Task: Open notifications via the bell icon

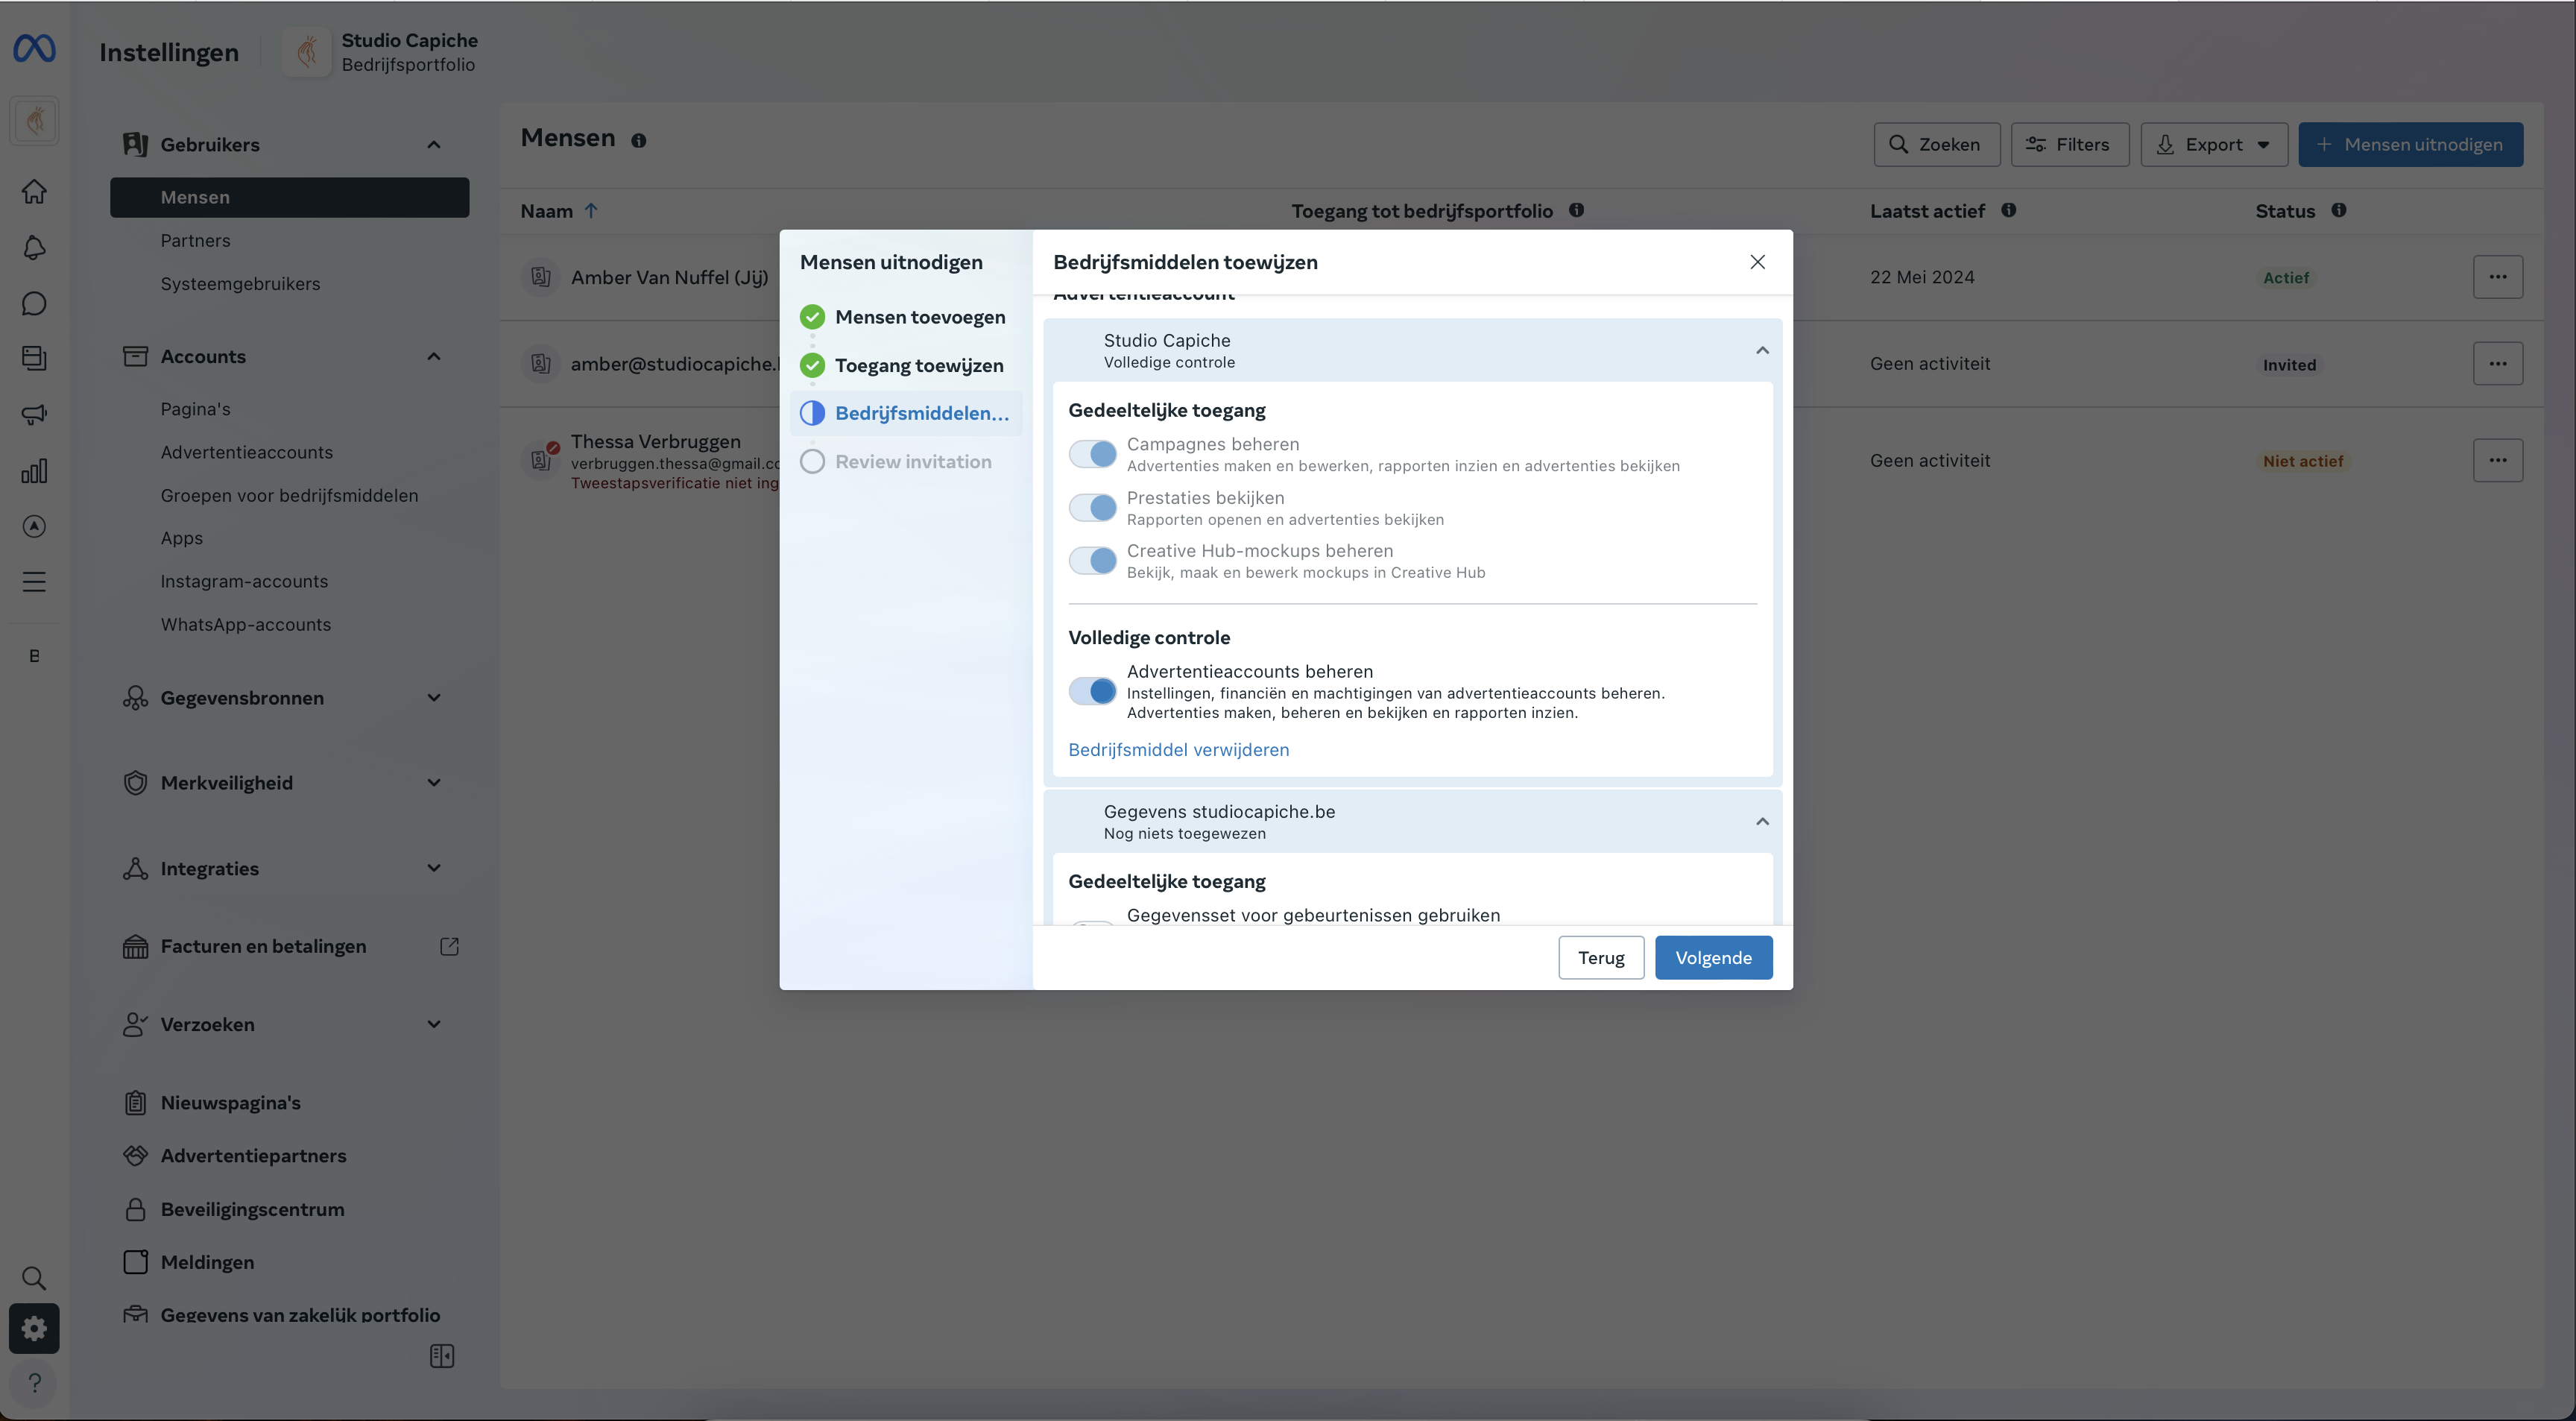Action: point(34,247)
